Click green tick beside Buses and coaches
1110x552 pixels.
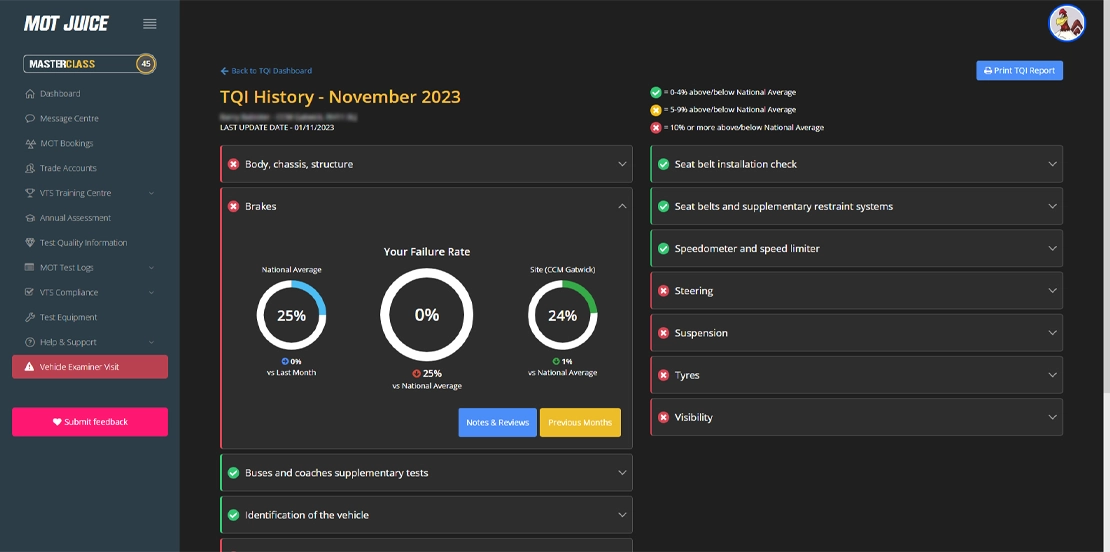pos(233,473)
